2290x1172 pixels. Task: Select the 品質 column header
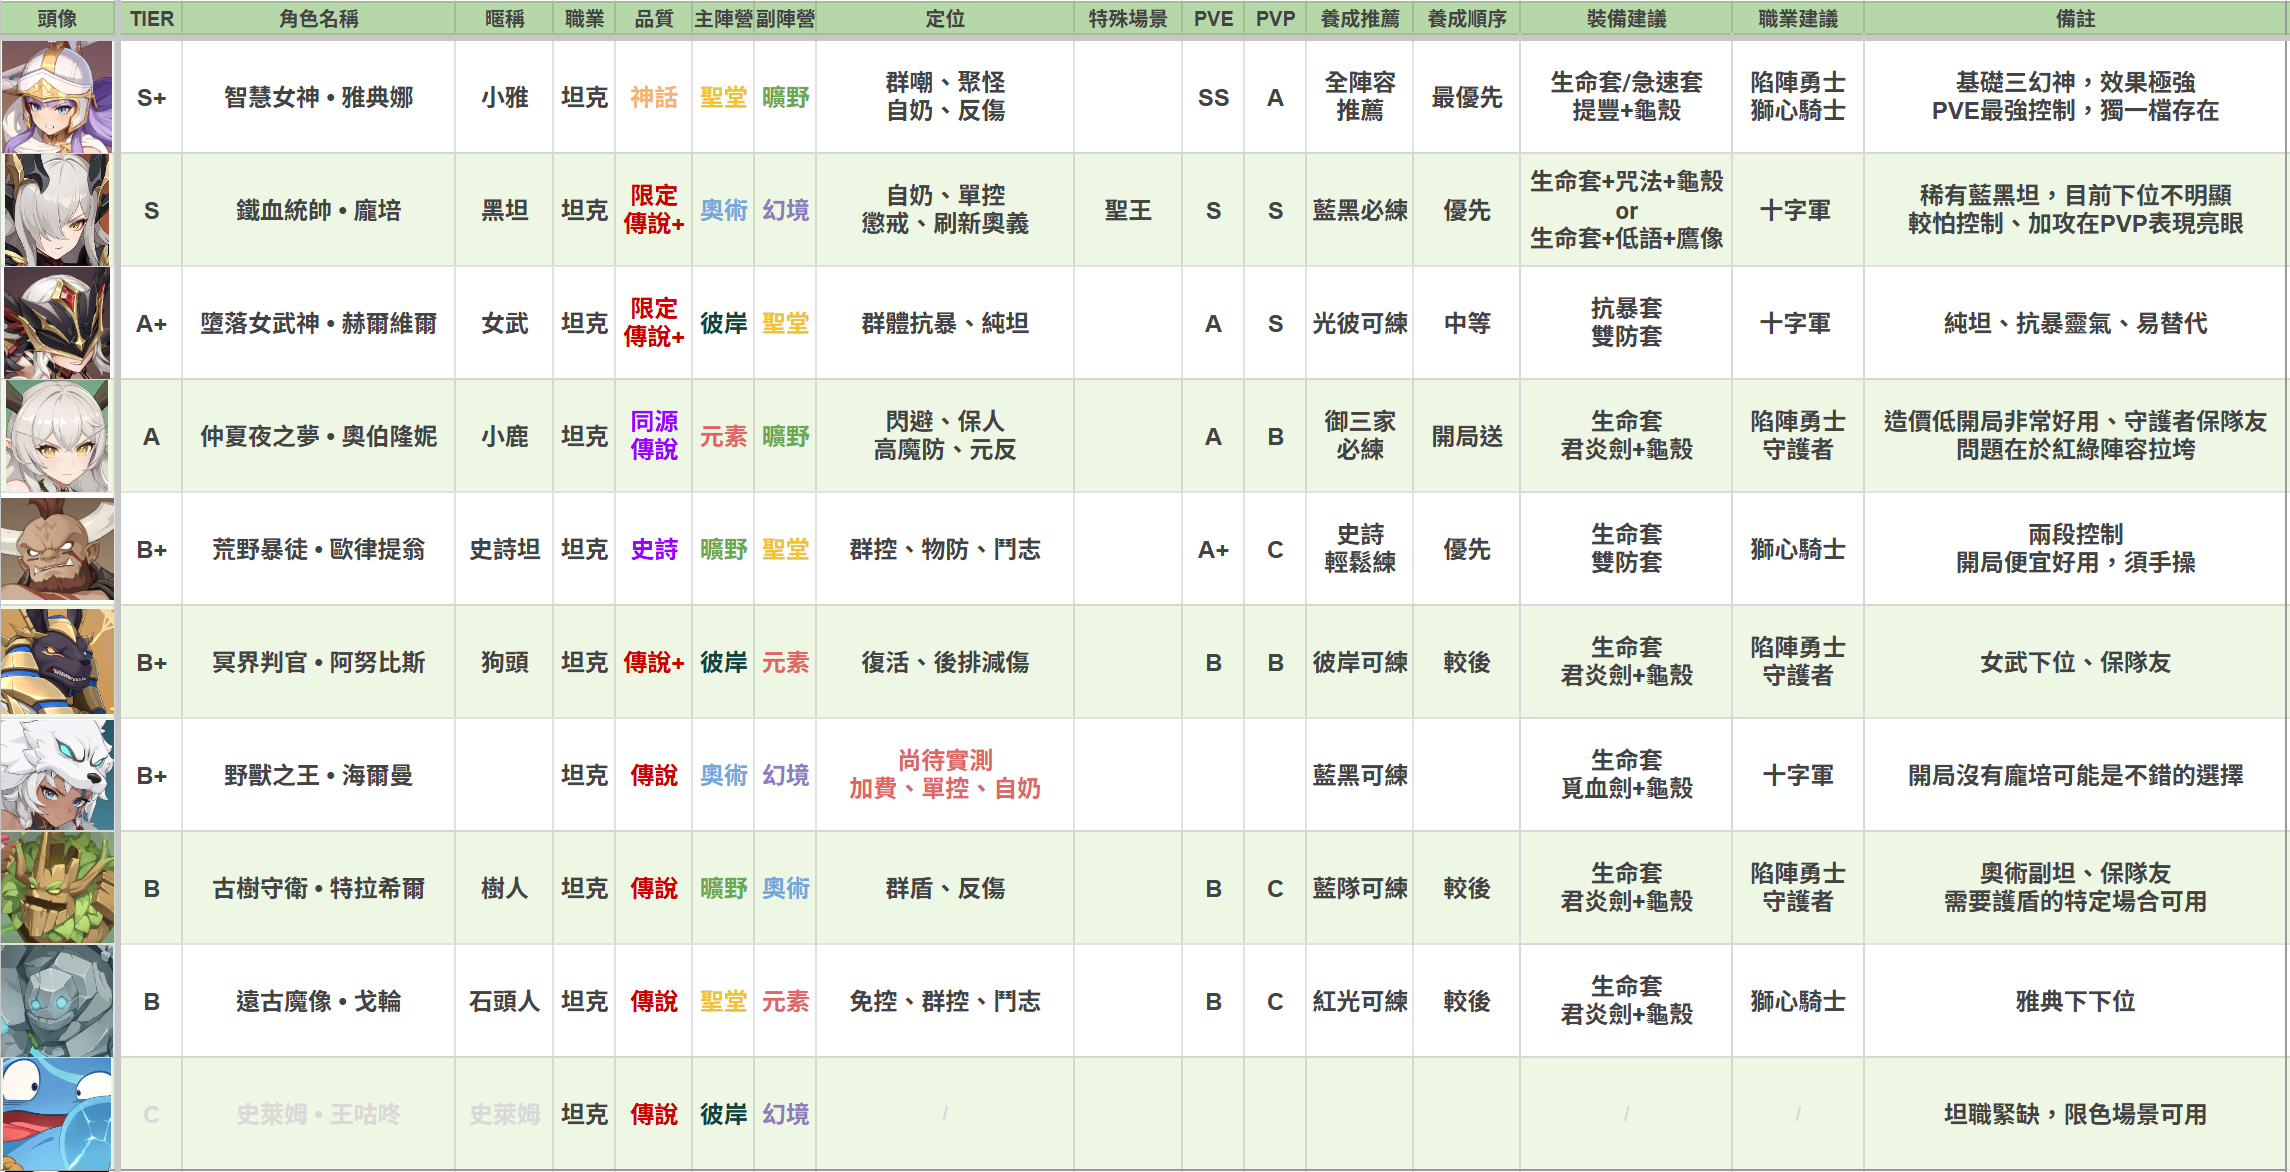(654, 19)
